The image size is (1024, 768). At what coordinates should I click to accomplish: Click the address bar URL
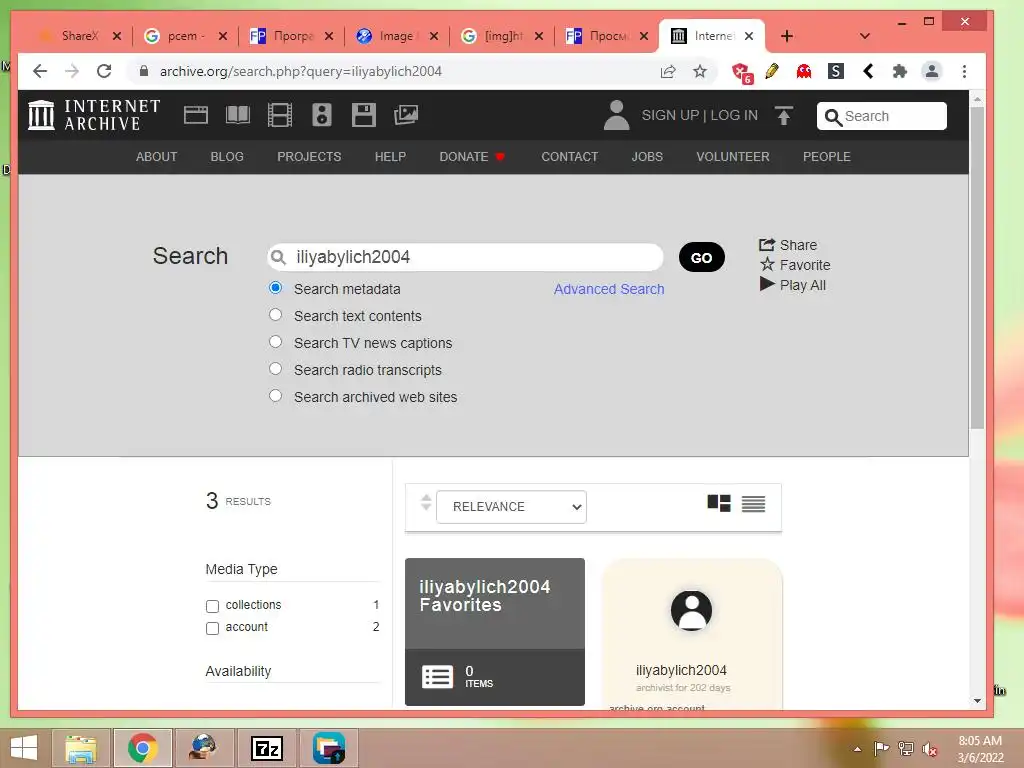click(300, 71)
